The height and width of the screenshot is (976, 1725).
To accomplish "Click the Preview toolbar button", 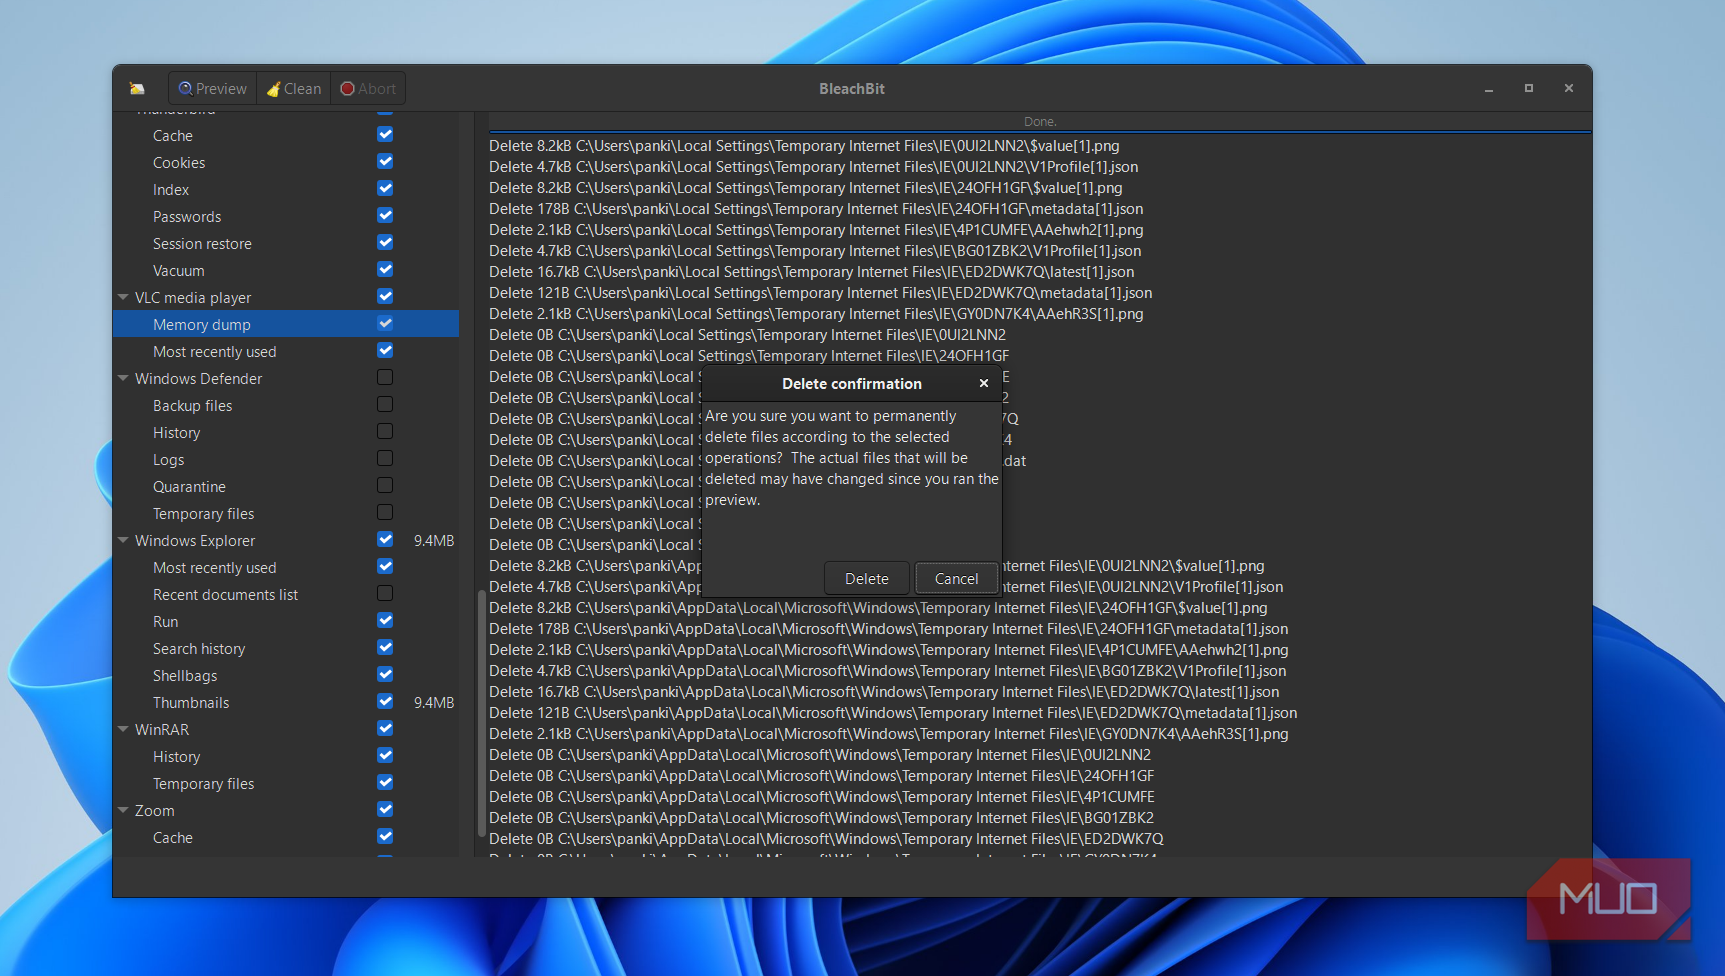I will [212, 89].
